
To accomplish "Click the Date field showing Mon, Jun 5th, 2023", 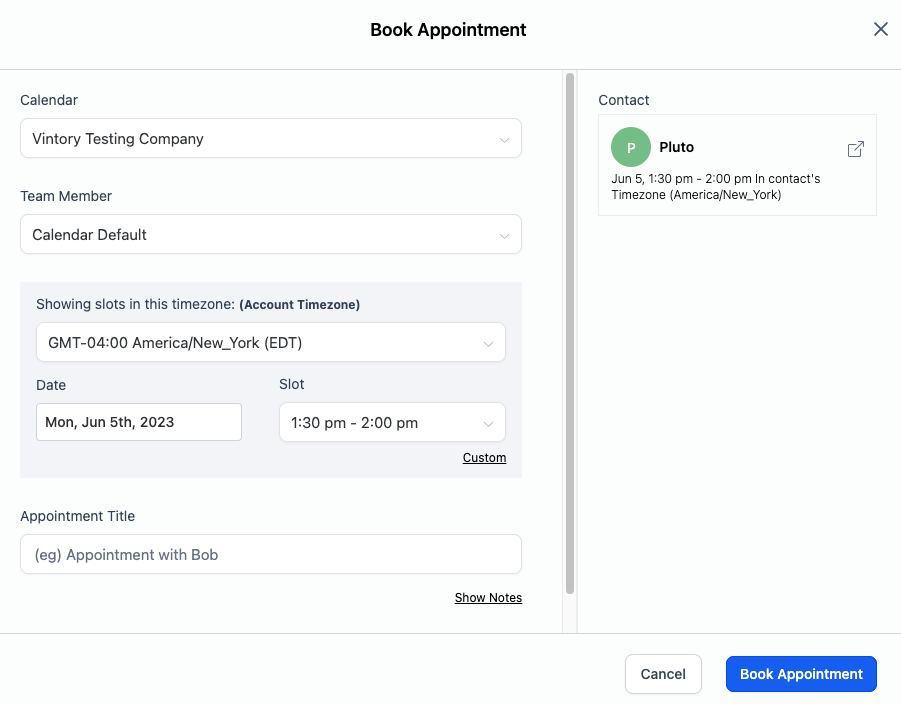I will pyautogui.click(x=139, y=422).
